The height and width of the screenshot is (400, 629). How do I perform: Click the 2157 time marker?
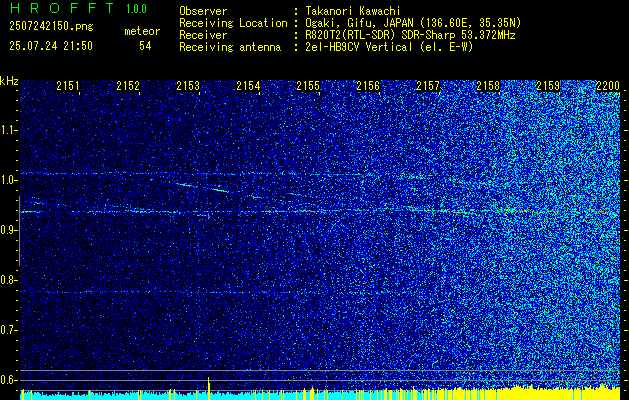pos(428,85)
